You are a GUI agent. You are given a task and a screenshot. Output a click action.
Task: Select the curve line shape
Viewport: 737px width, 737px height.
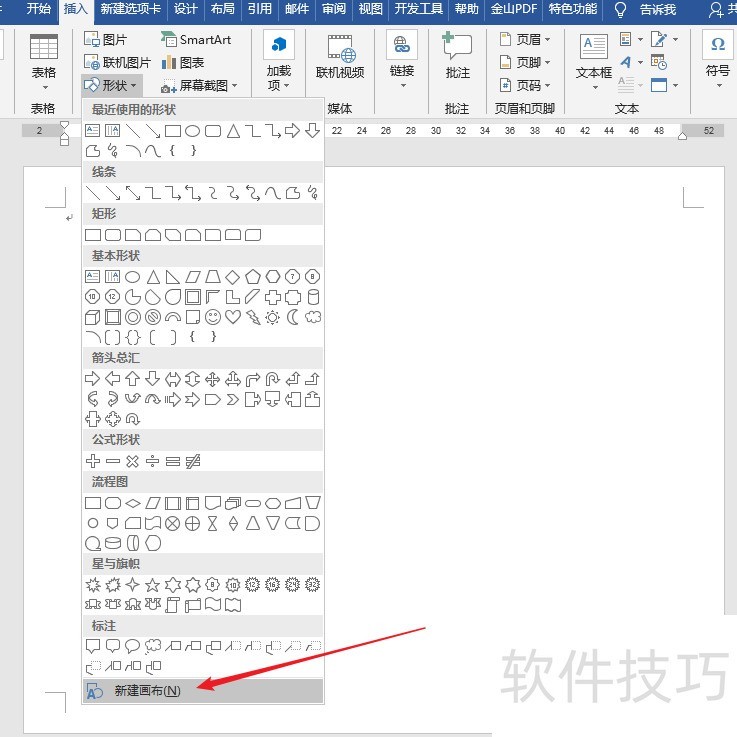click(273, 192)
